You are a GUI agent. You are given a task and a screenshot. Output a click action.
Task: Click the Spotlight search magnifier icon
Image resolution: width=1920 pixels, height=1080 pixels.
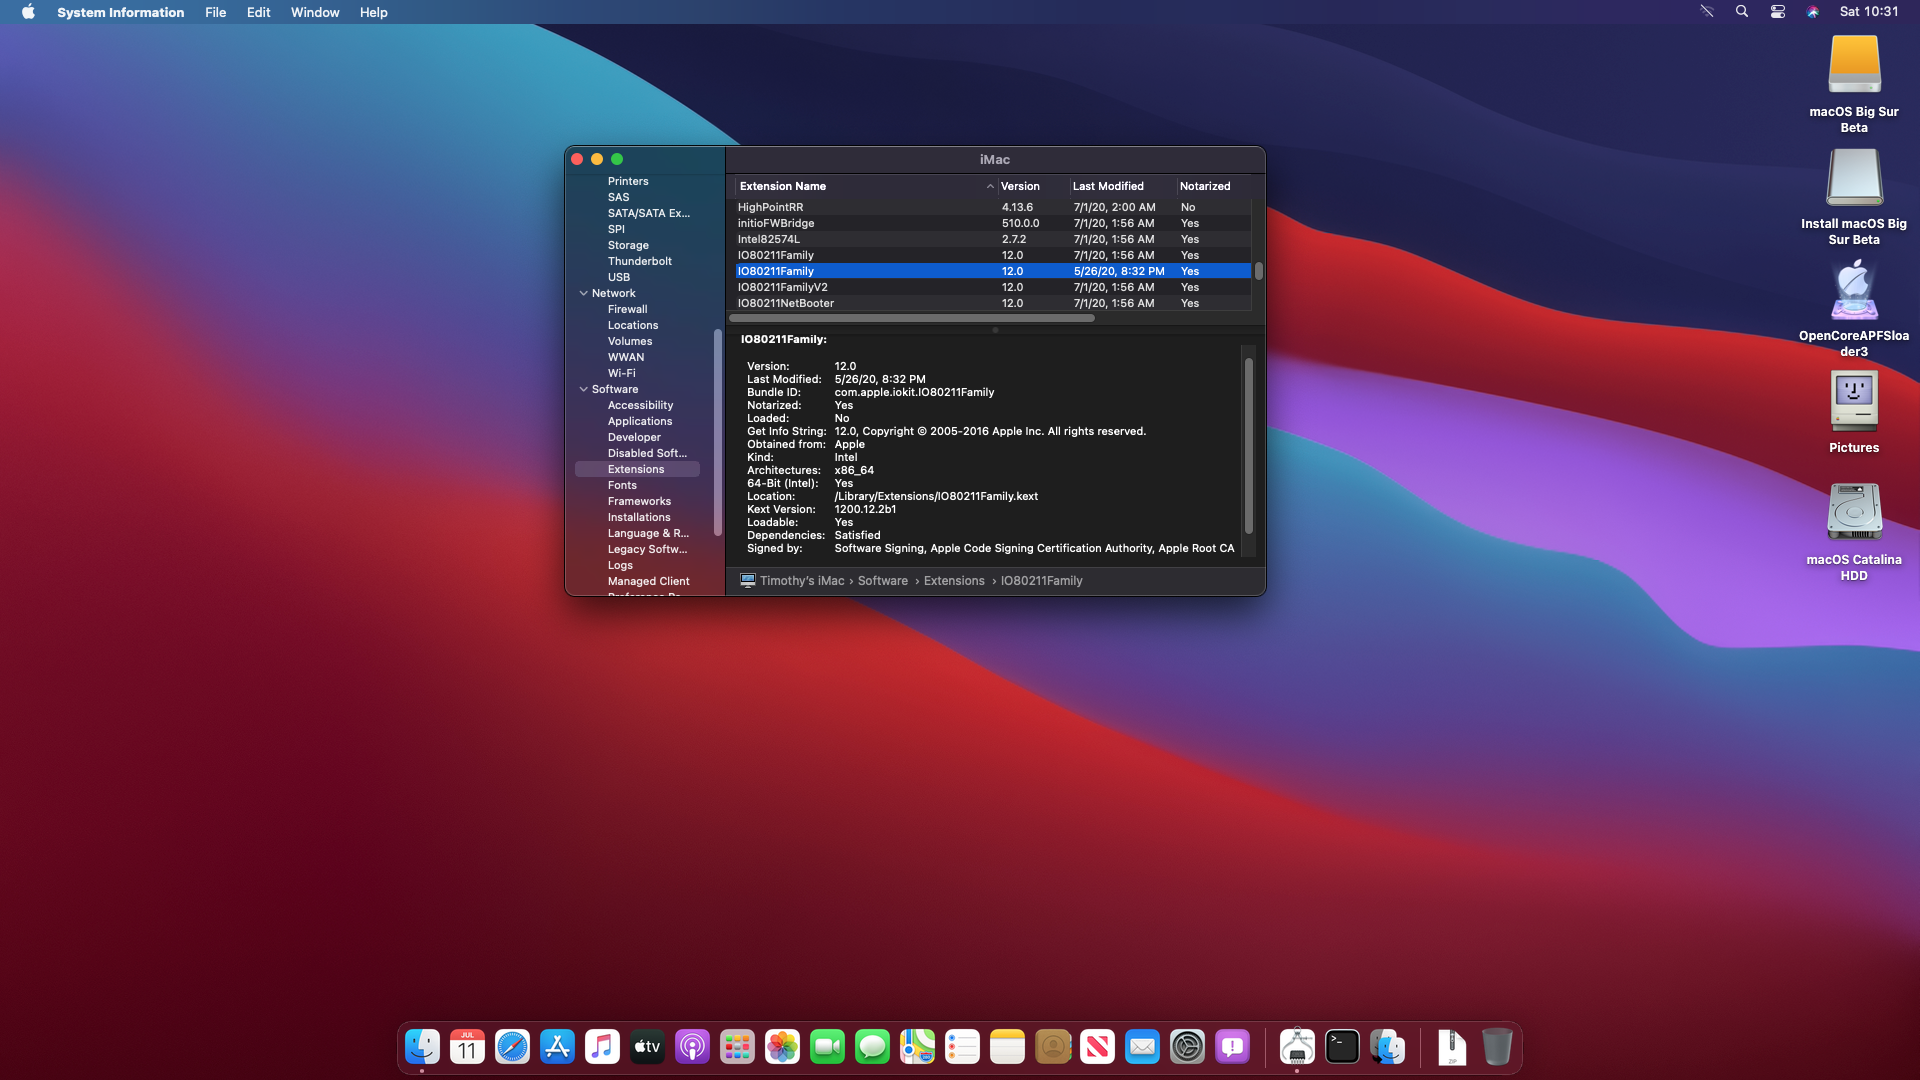click(x=1742, y=12)
